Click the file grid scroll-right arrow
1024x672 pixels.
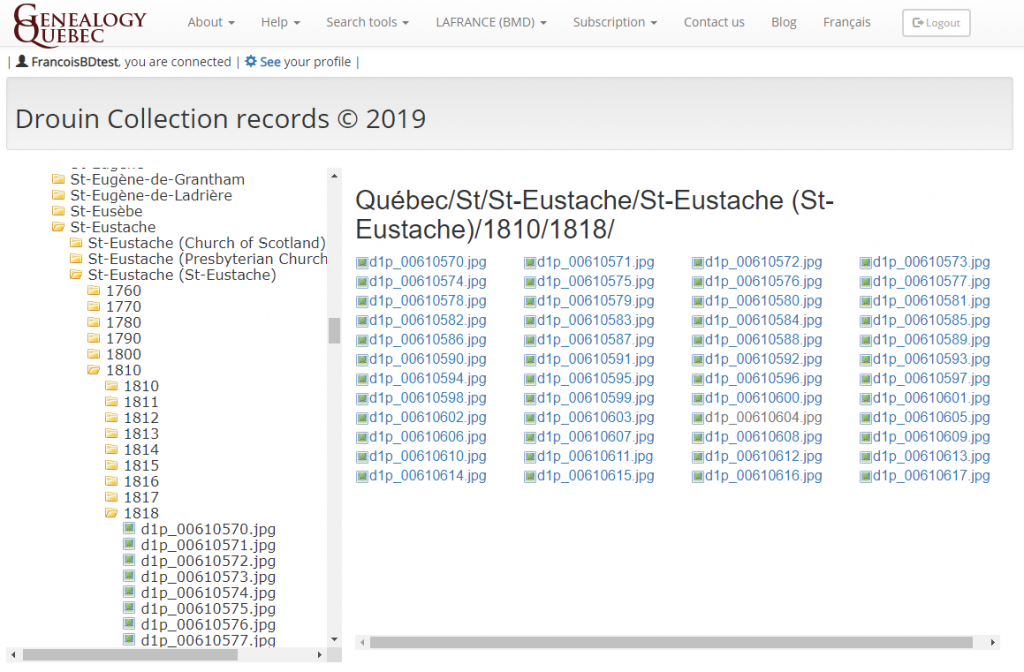click(x=992, y=643)
